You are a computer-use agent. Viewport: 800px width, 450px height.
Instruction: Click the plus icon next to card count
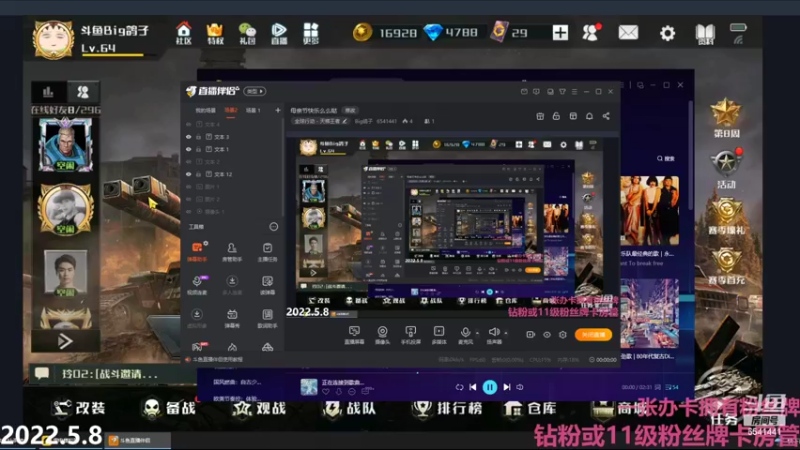click(x=560, y=33)
